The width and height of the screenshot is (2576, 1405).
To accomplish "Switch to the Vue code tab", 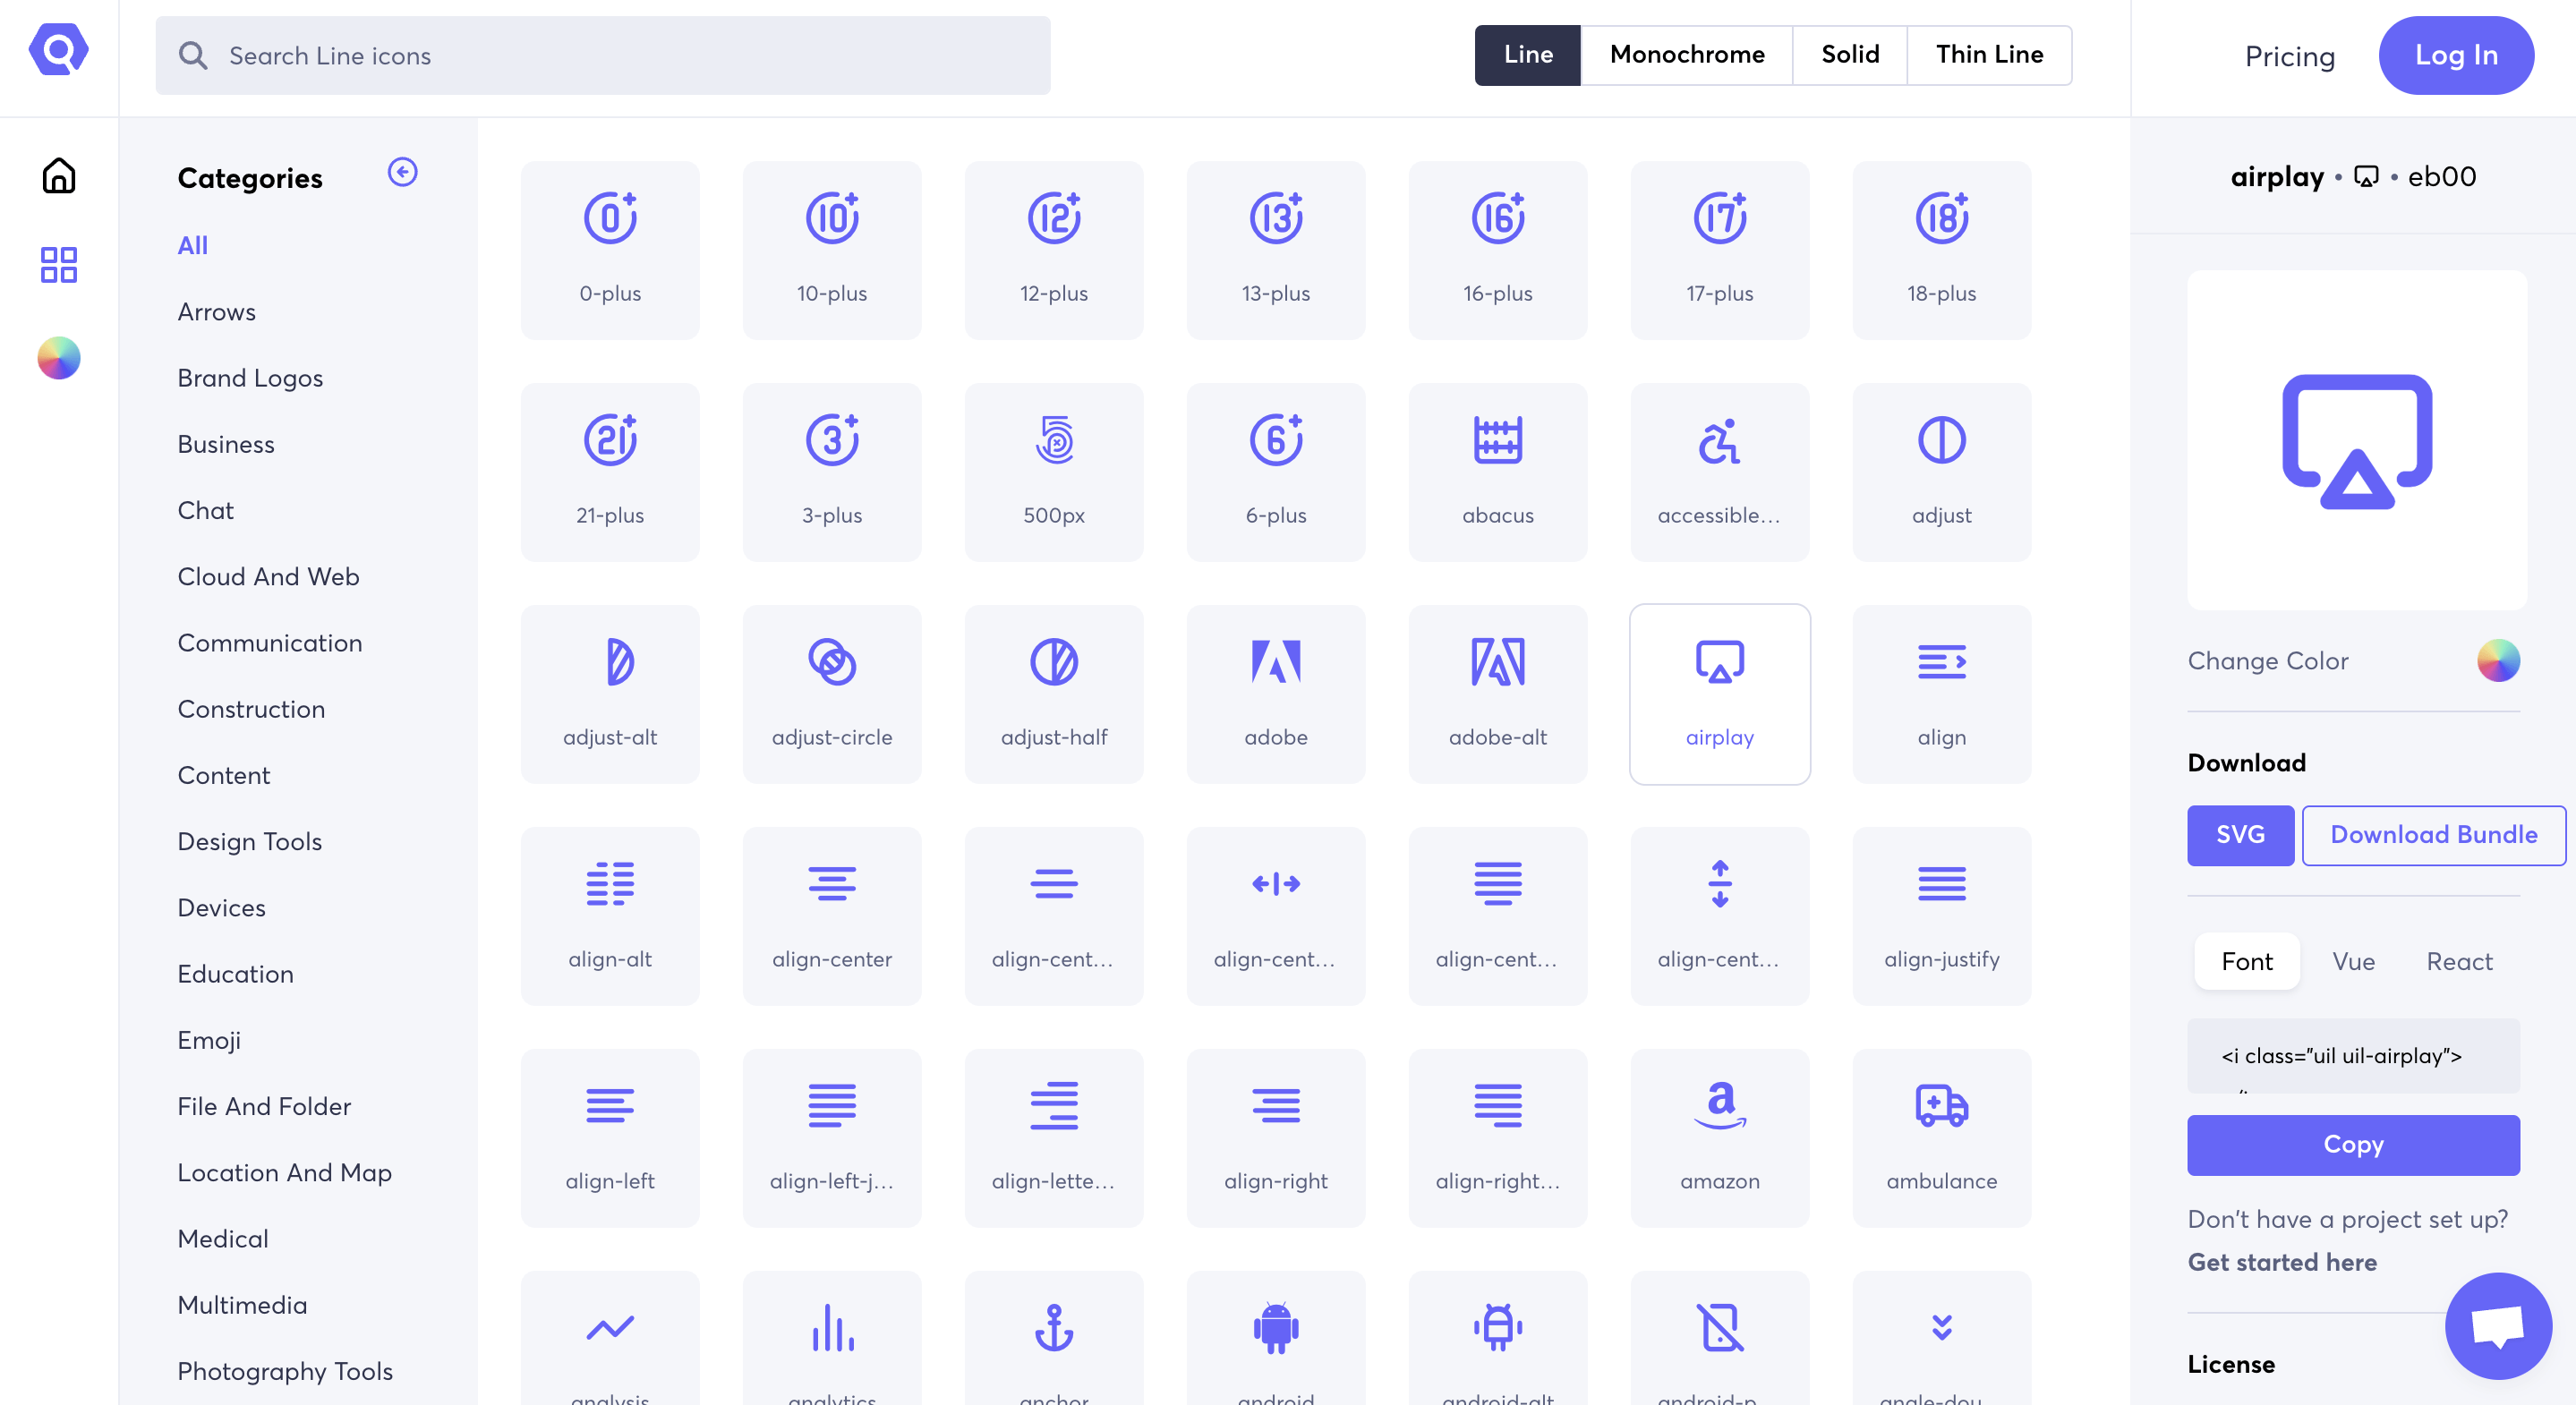I will coord(2352,961).
